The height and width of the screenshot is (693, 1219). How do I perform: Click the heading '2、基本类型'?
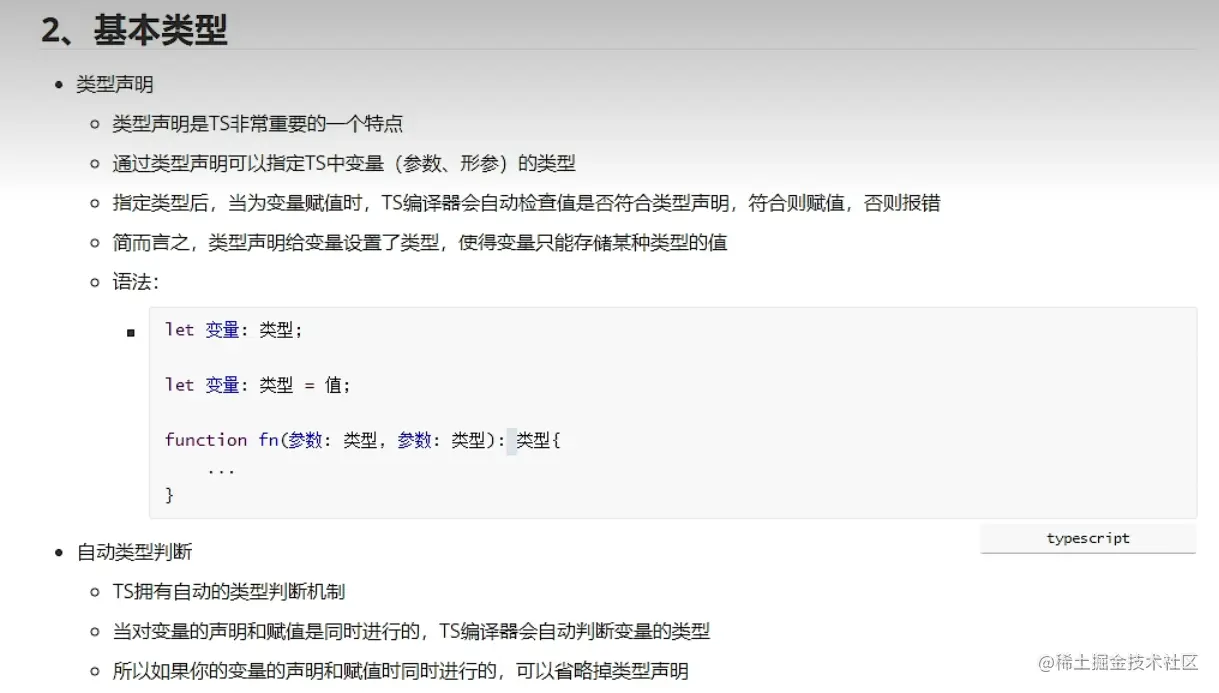pos(135,30)
